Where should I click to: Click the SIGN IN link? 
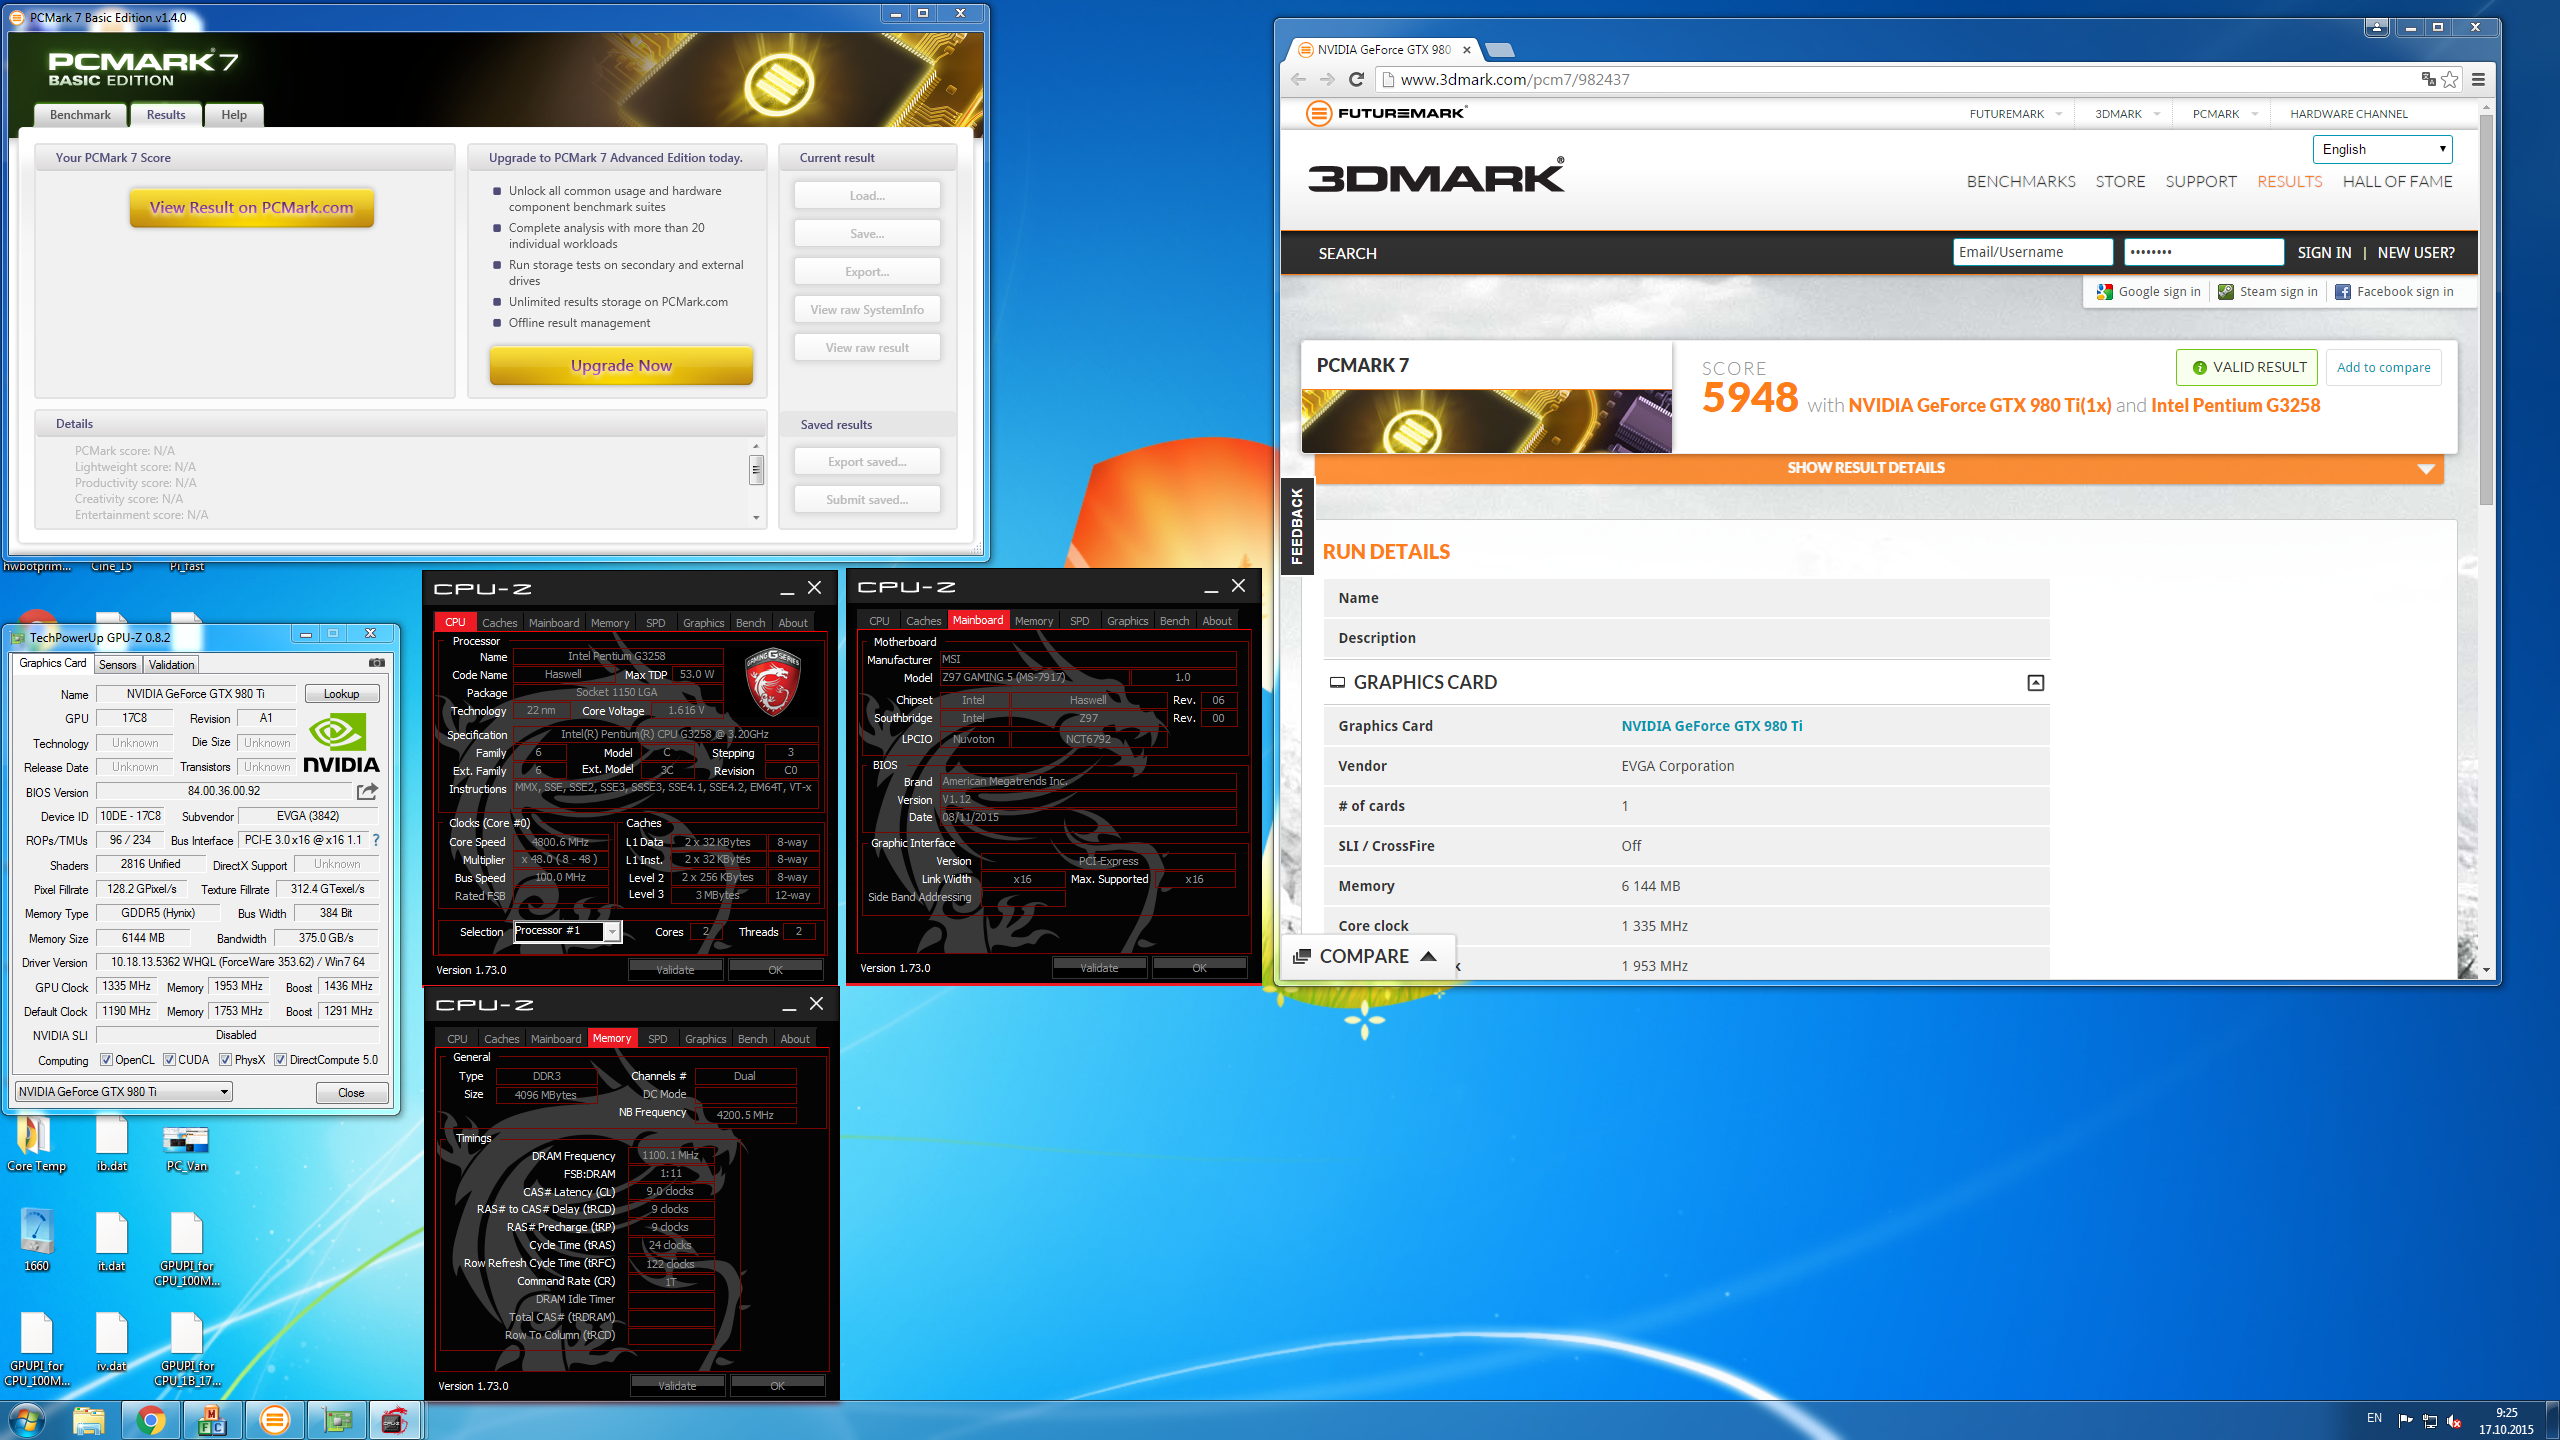coord(2324,253)
